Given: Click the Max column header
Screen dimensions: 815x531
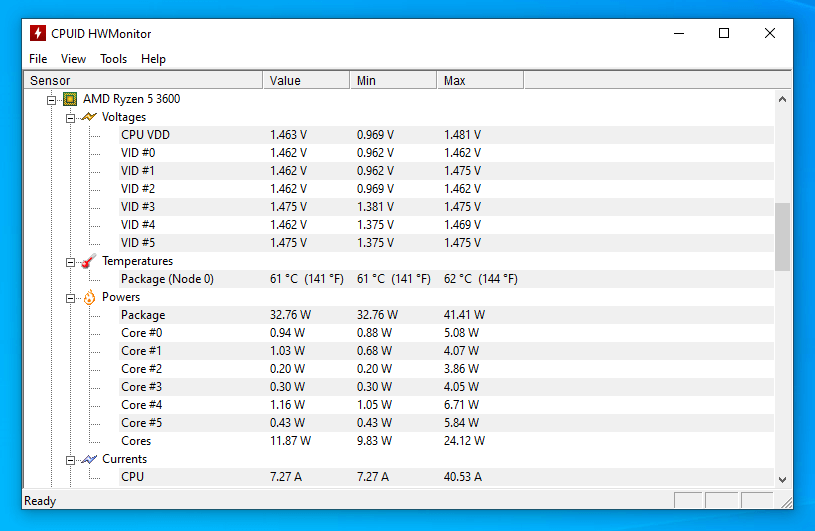Looking at the screenshot, I should tap(480, 81).
